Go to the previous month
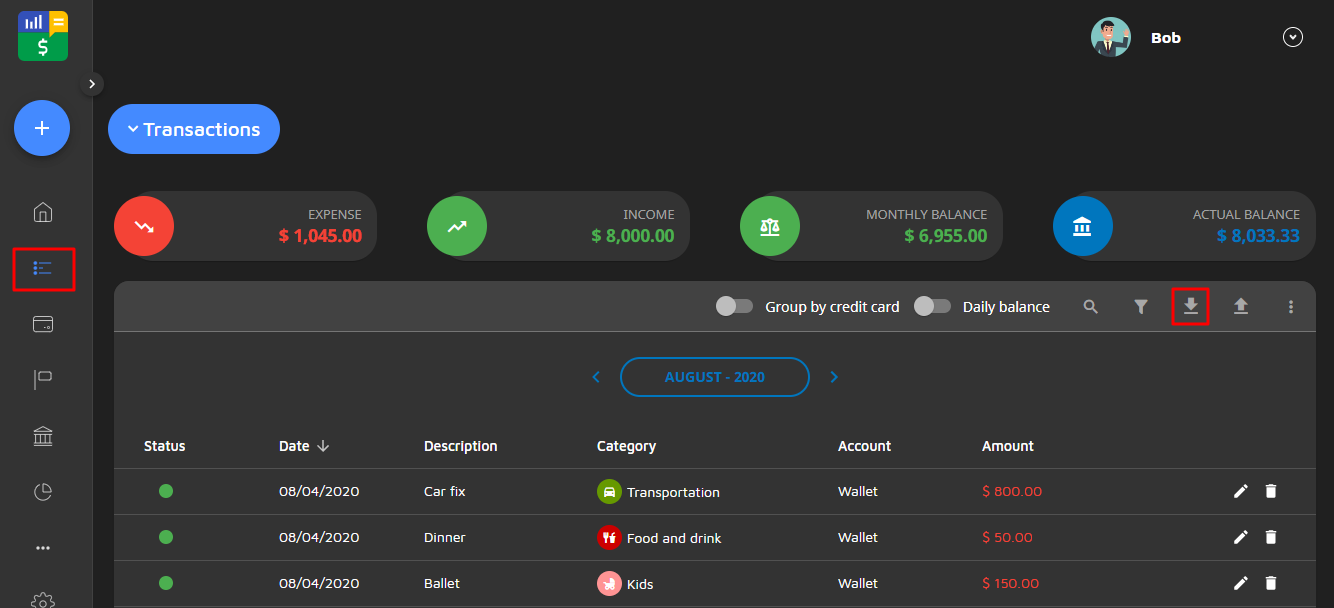This screenshot has width=1334, height=608. (x=596, y=377)
